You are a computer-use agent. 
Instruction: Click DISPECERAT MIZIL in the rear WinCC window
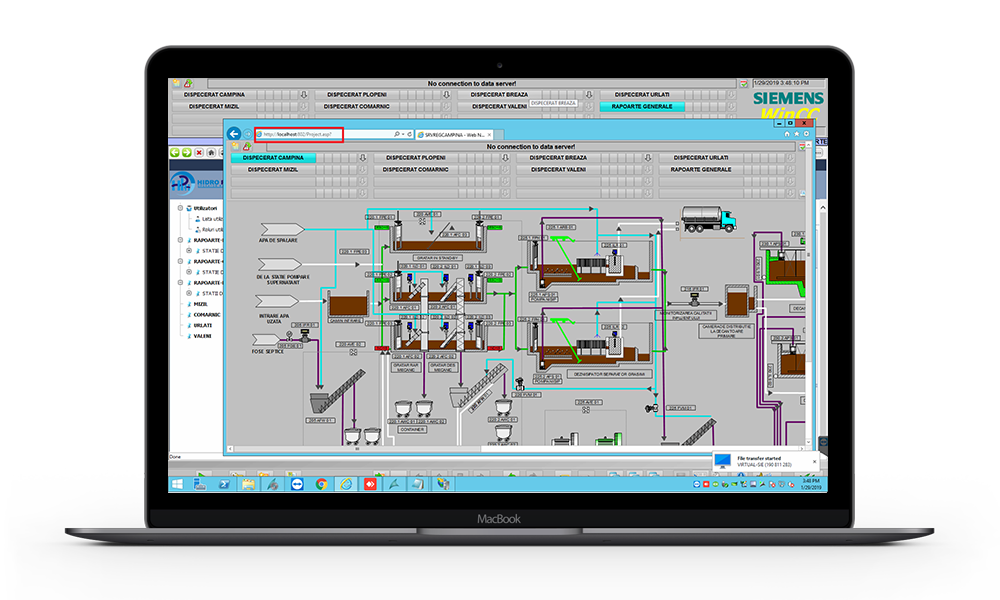[214, 106]
